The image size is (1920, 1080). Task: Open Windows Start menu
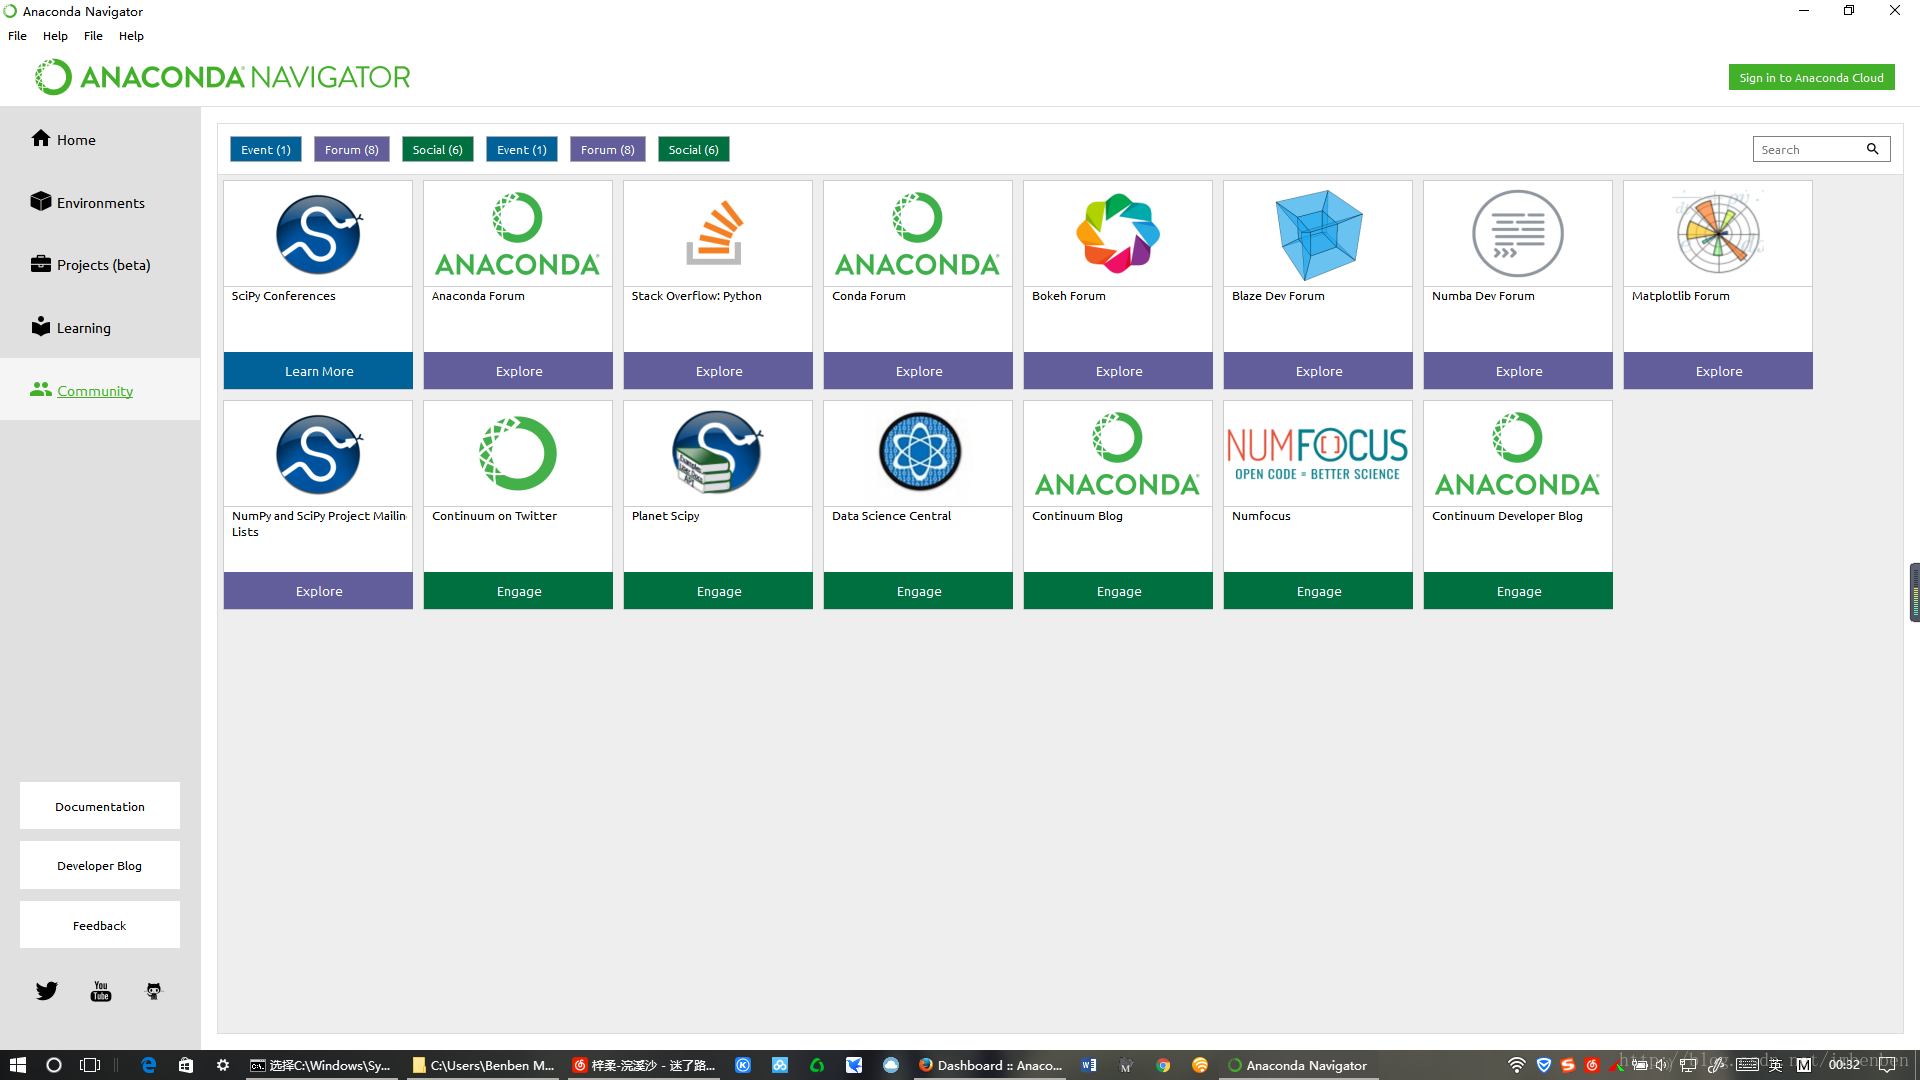(17, 1065)
